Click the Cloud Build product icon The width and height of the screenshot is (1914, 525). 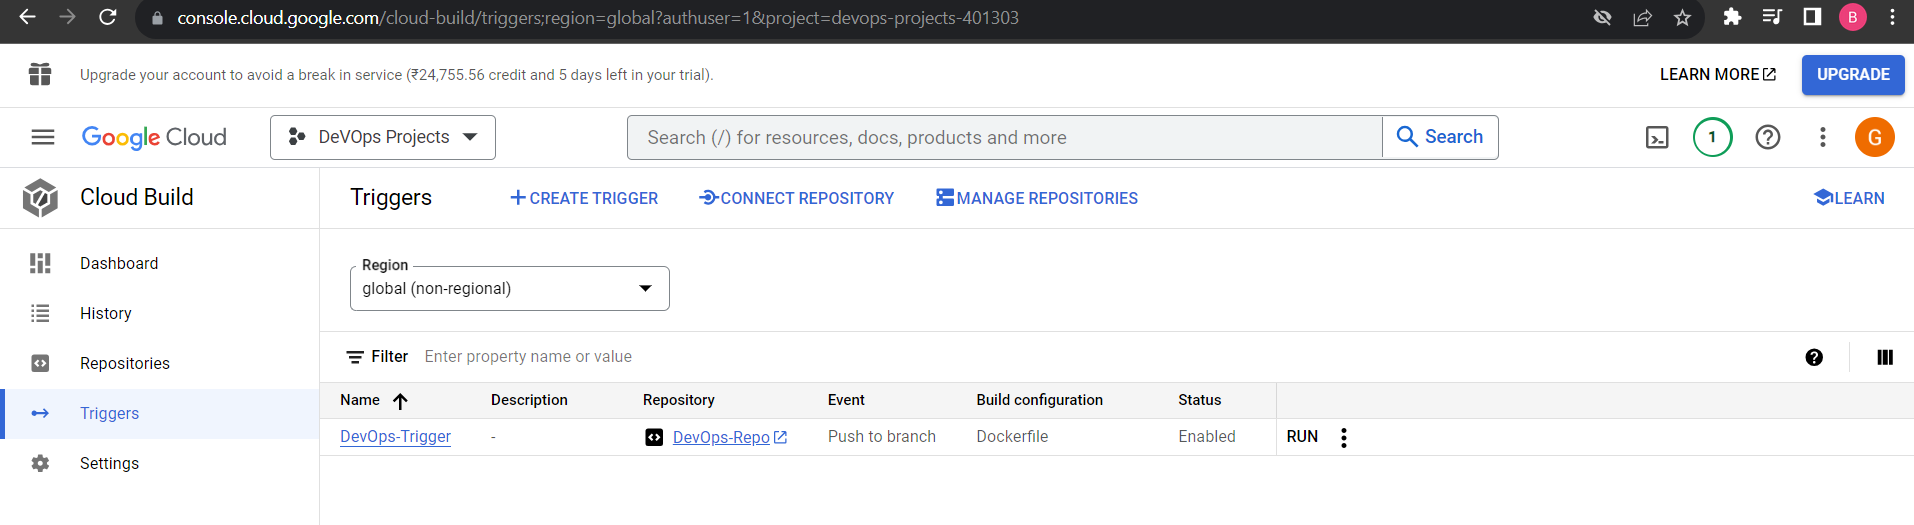click(40, 198)
